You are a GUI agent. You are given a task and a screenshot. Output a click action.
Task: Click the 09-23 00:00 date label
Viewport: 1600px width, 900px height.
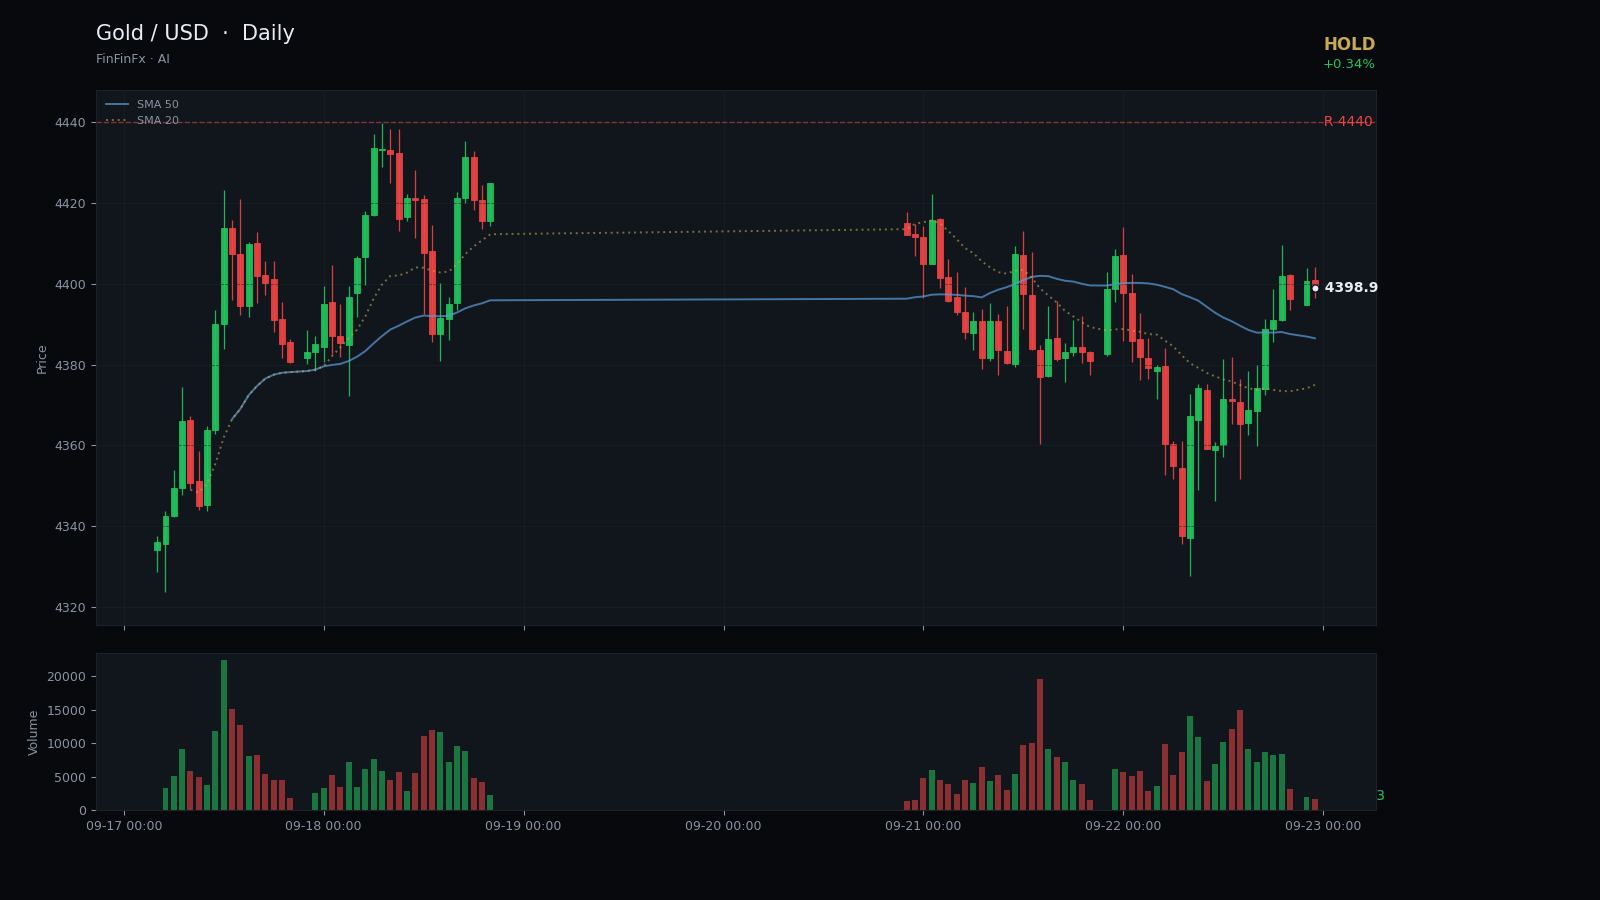coord(1323,826)
